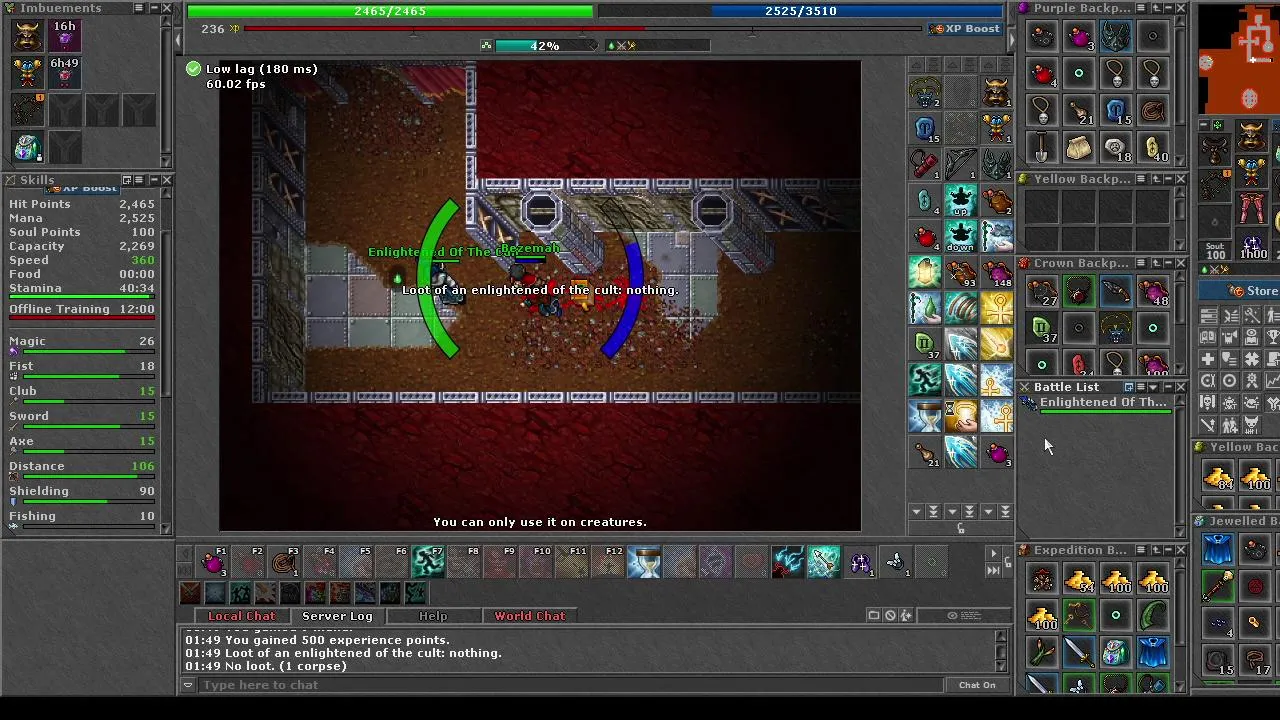This screenshot has height=720, width=1280.
Task: Click gold coin stack of 84
Action: point(1218,476)
